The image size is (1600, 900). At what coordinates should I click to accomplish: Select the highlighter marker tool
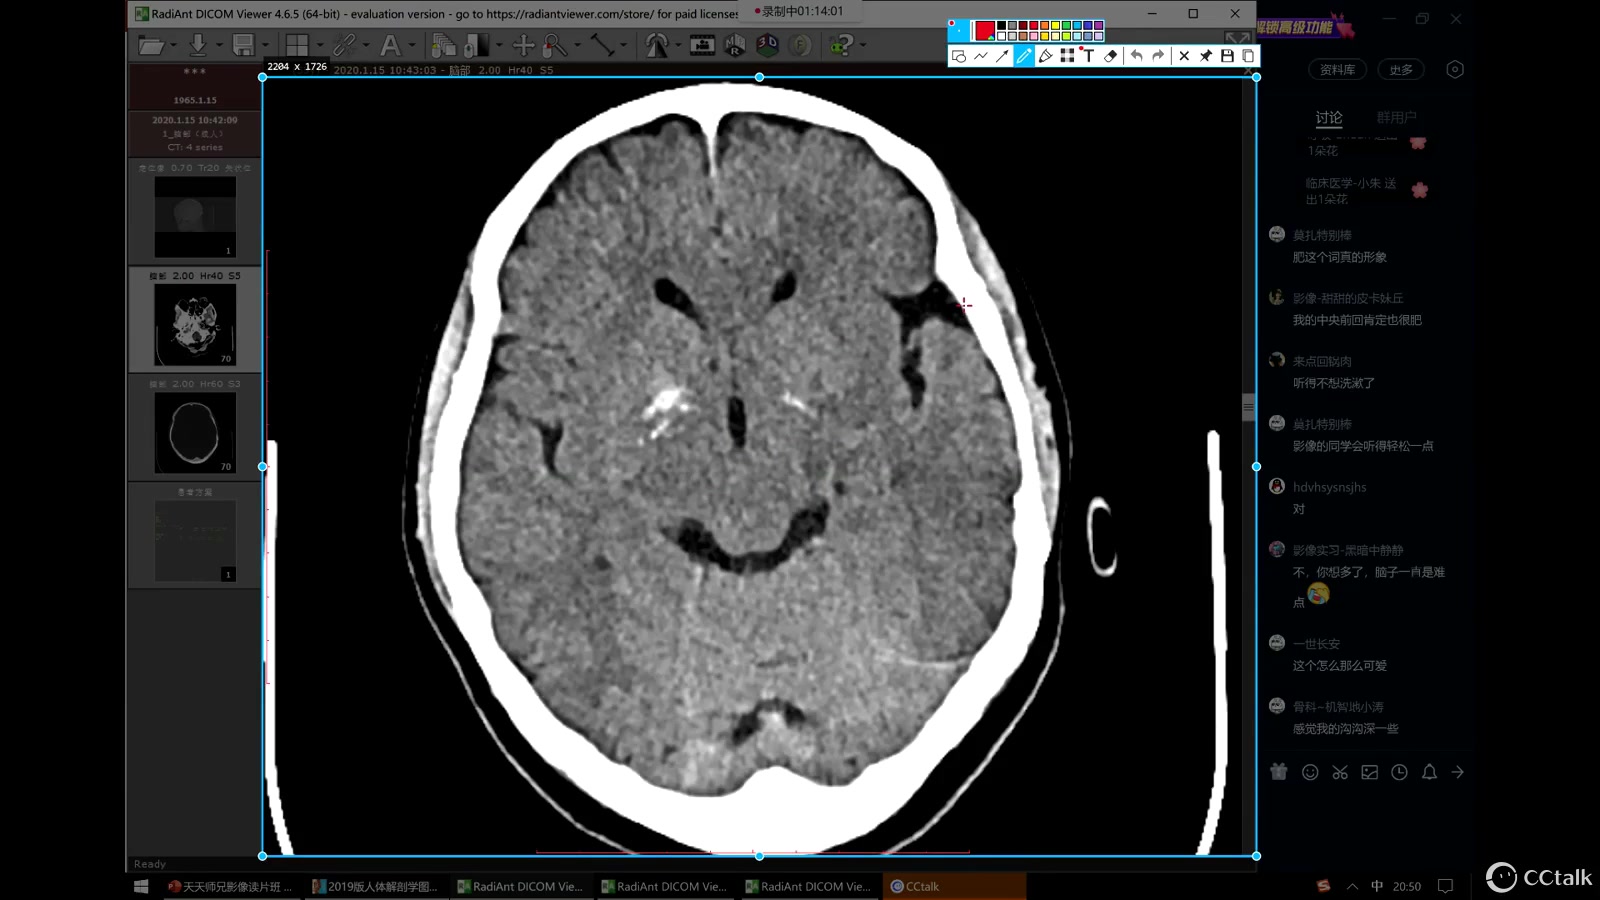[x=1046, y=56]
